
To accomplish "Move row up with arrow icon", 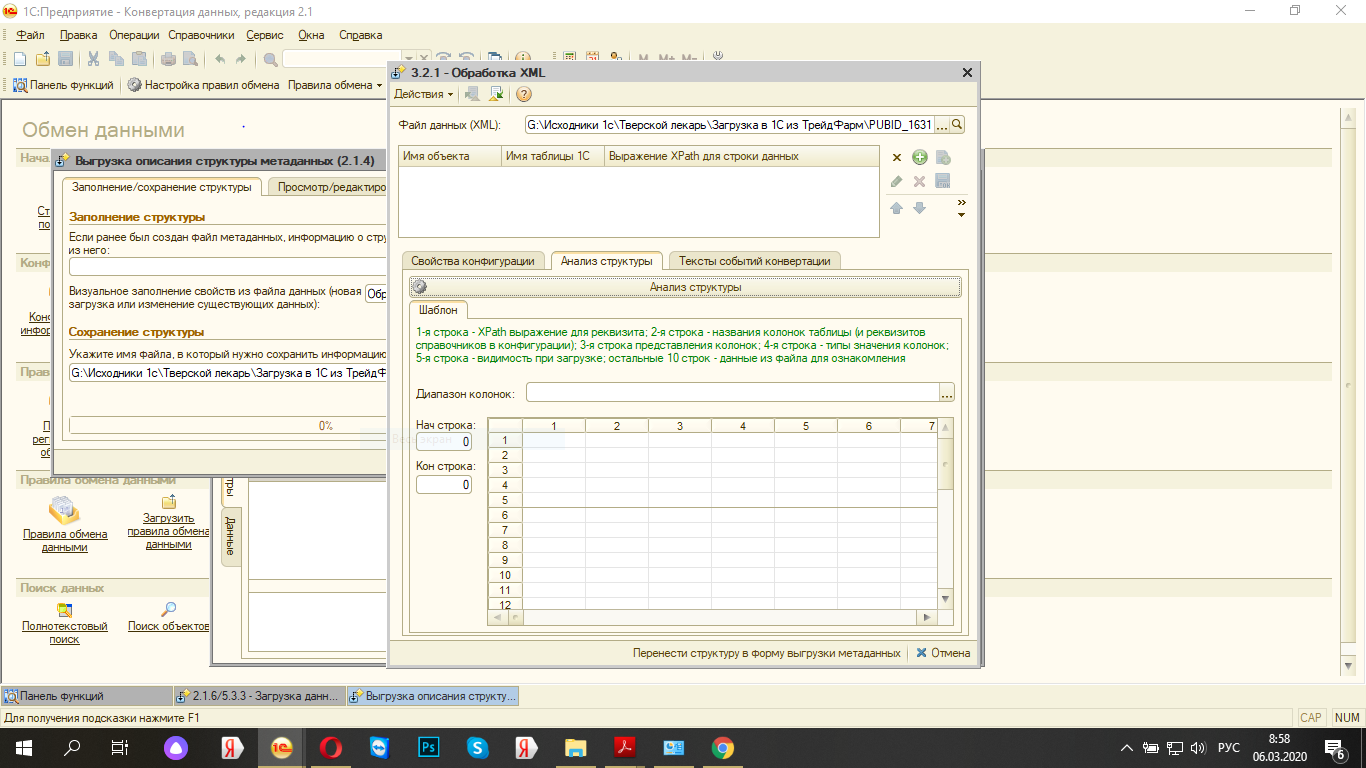I will (x=897, y=208).
